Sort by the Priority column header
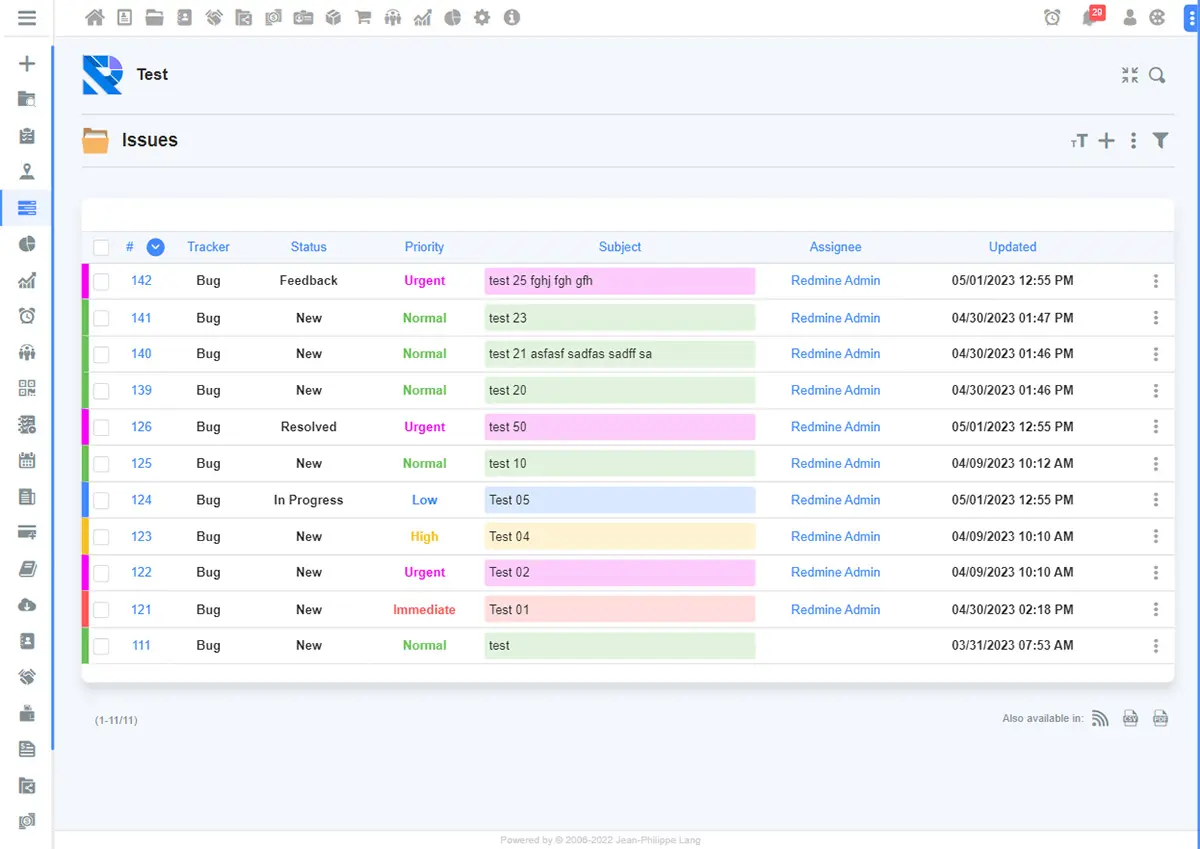 pos(424,247)
